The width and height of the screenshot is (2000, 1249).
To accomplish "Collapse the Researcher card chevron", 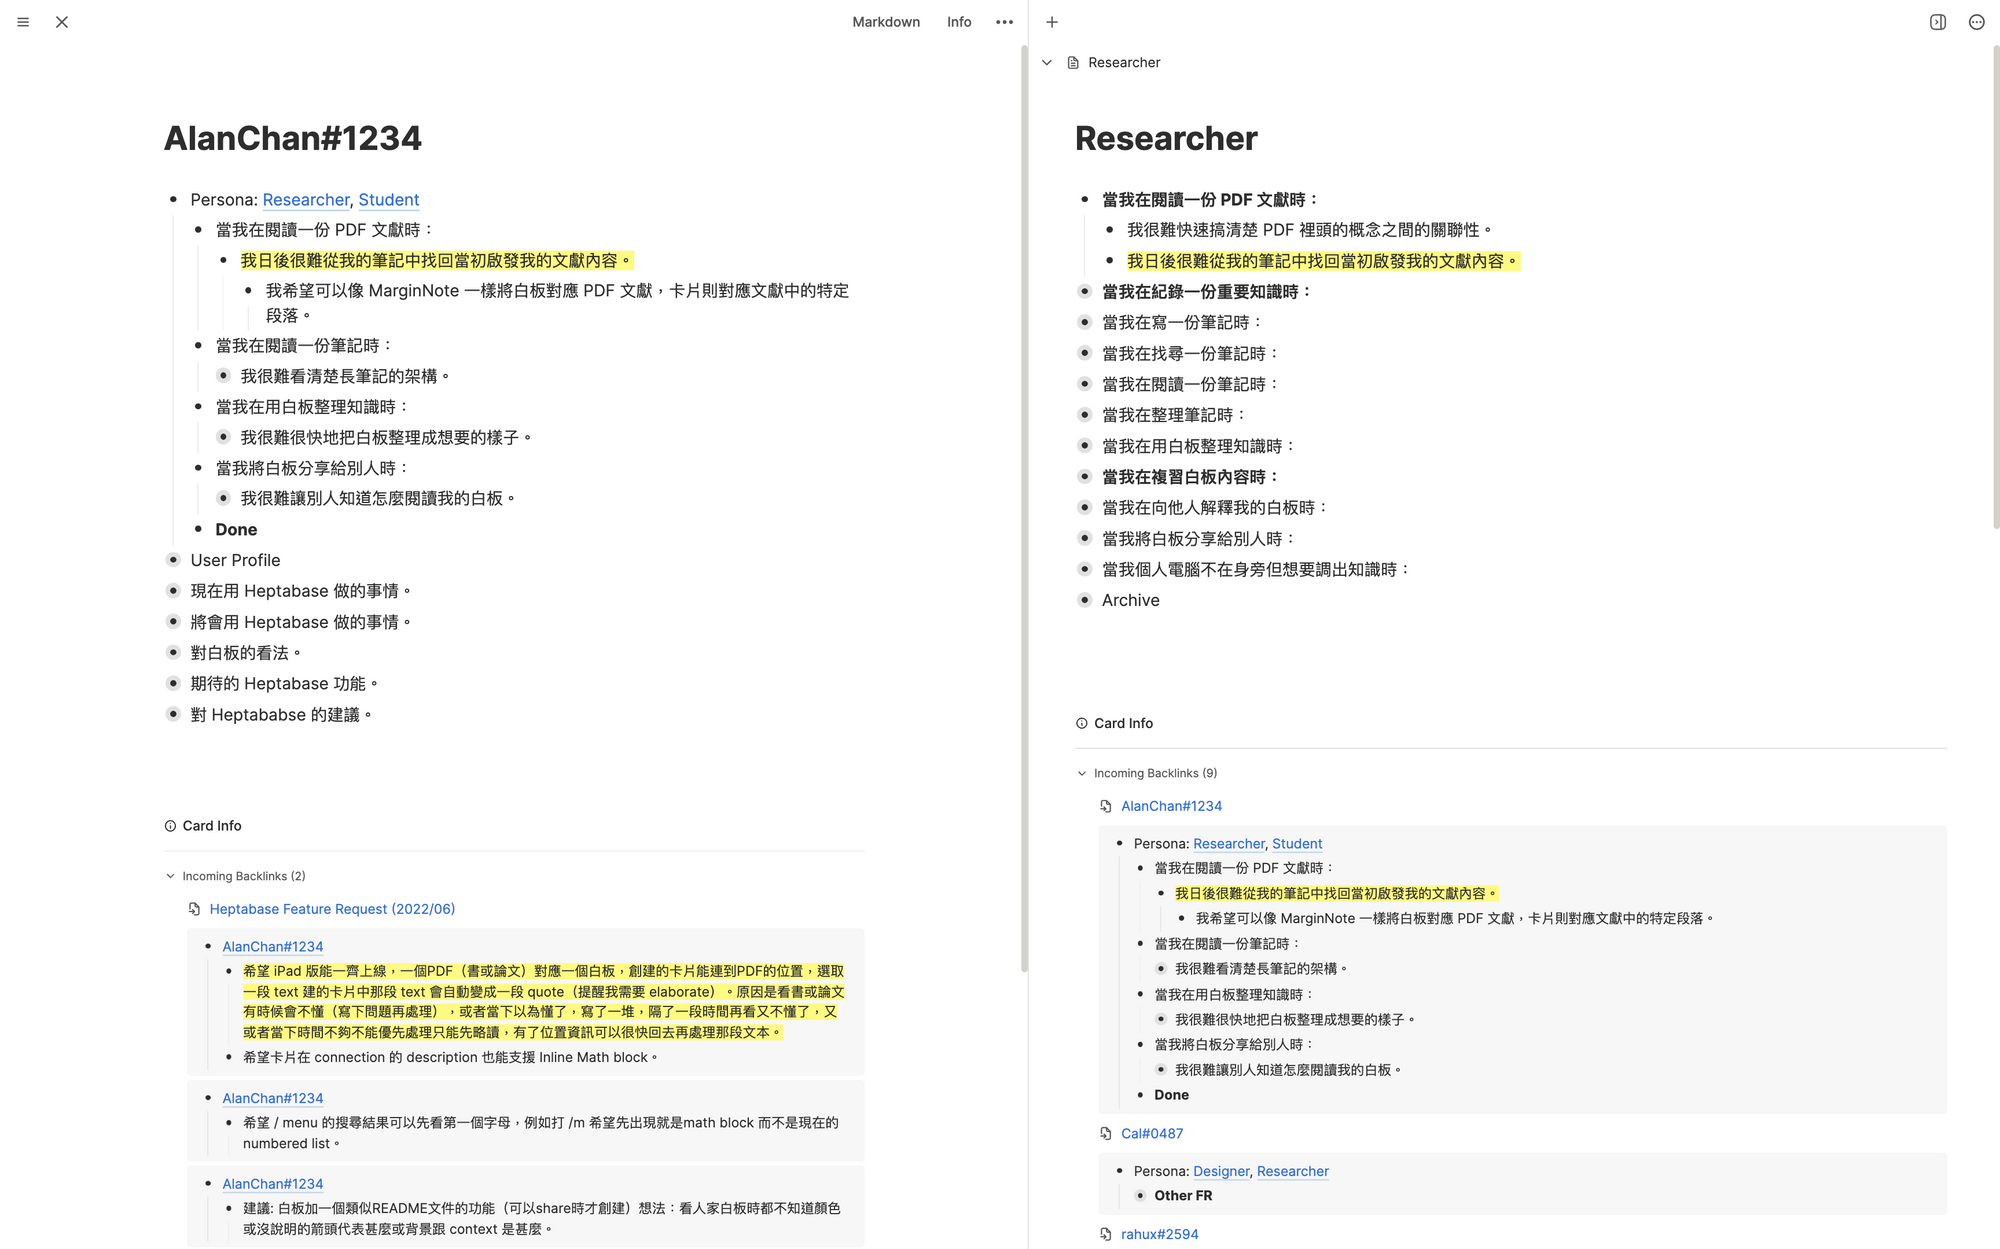I will [x=1047, y=63].
